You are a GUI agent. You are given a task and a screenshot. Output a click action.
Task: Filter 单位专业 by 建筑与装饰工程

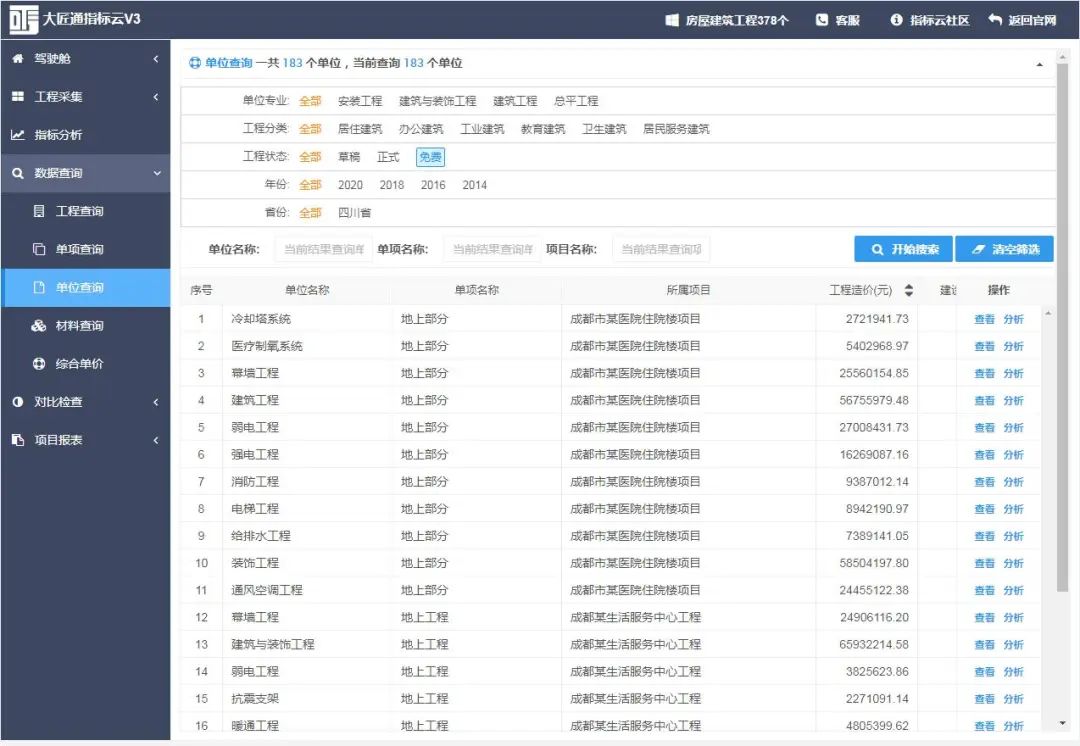(x=437, y=101)
